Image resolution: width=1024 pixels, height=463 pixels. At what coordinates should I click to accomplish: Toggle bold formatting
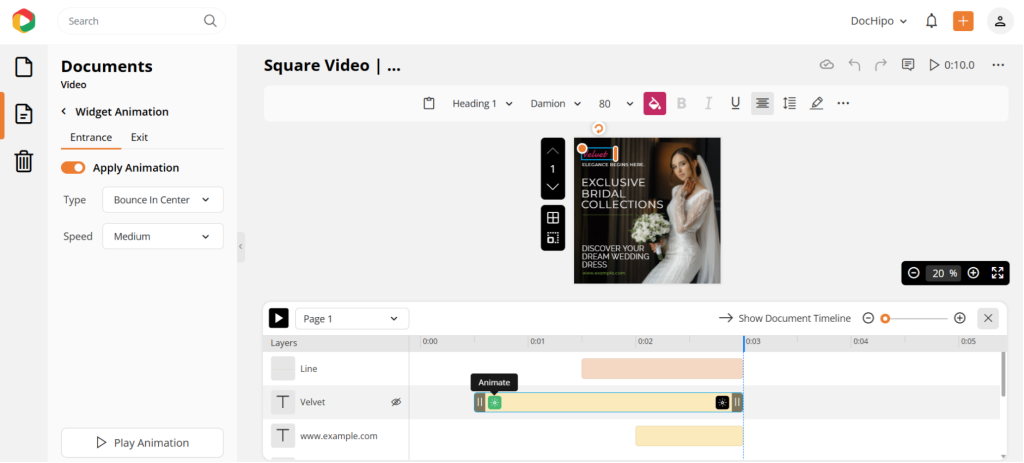[x=681, y=103]
